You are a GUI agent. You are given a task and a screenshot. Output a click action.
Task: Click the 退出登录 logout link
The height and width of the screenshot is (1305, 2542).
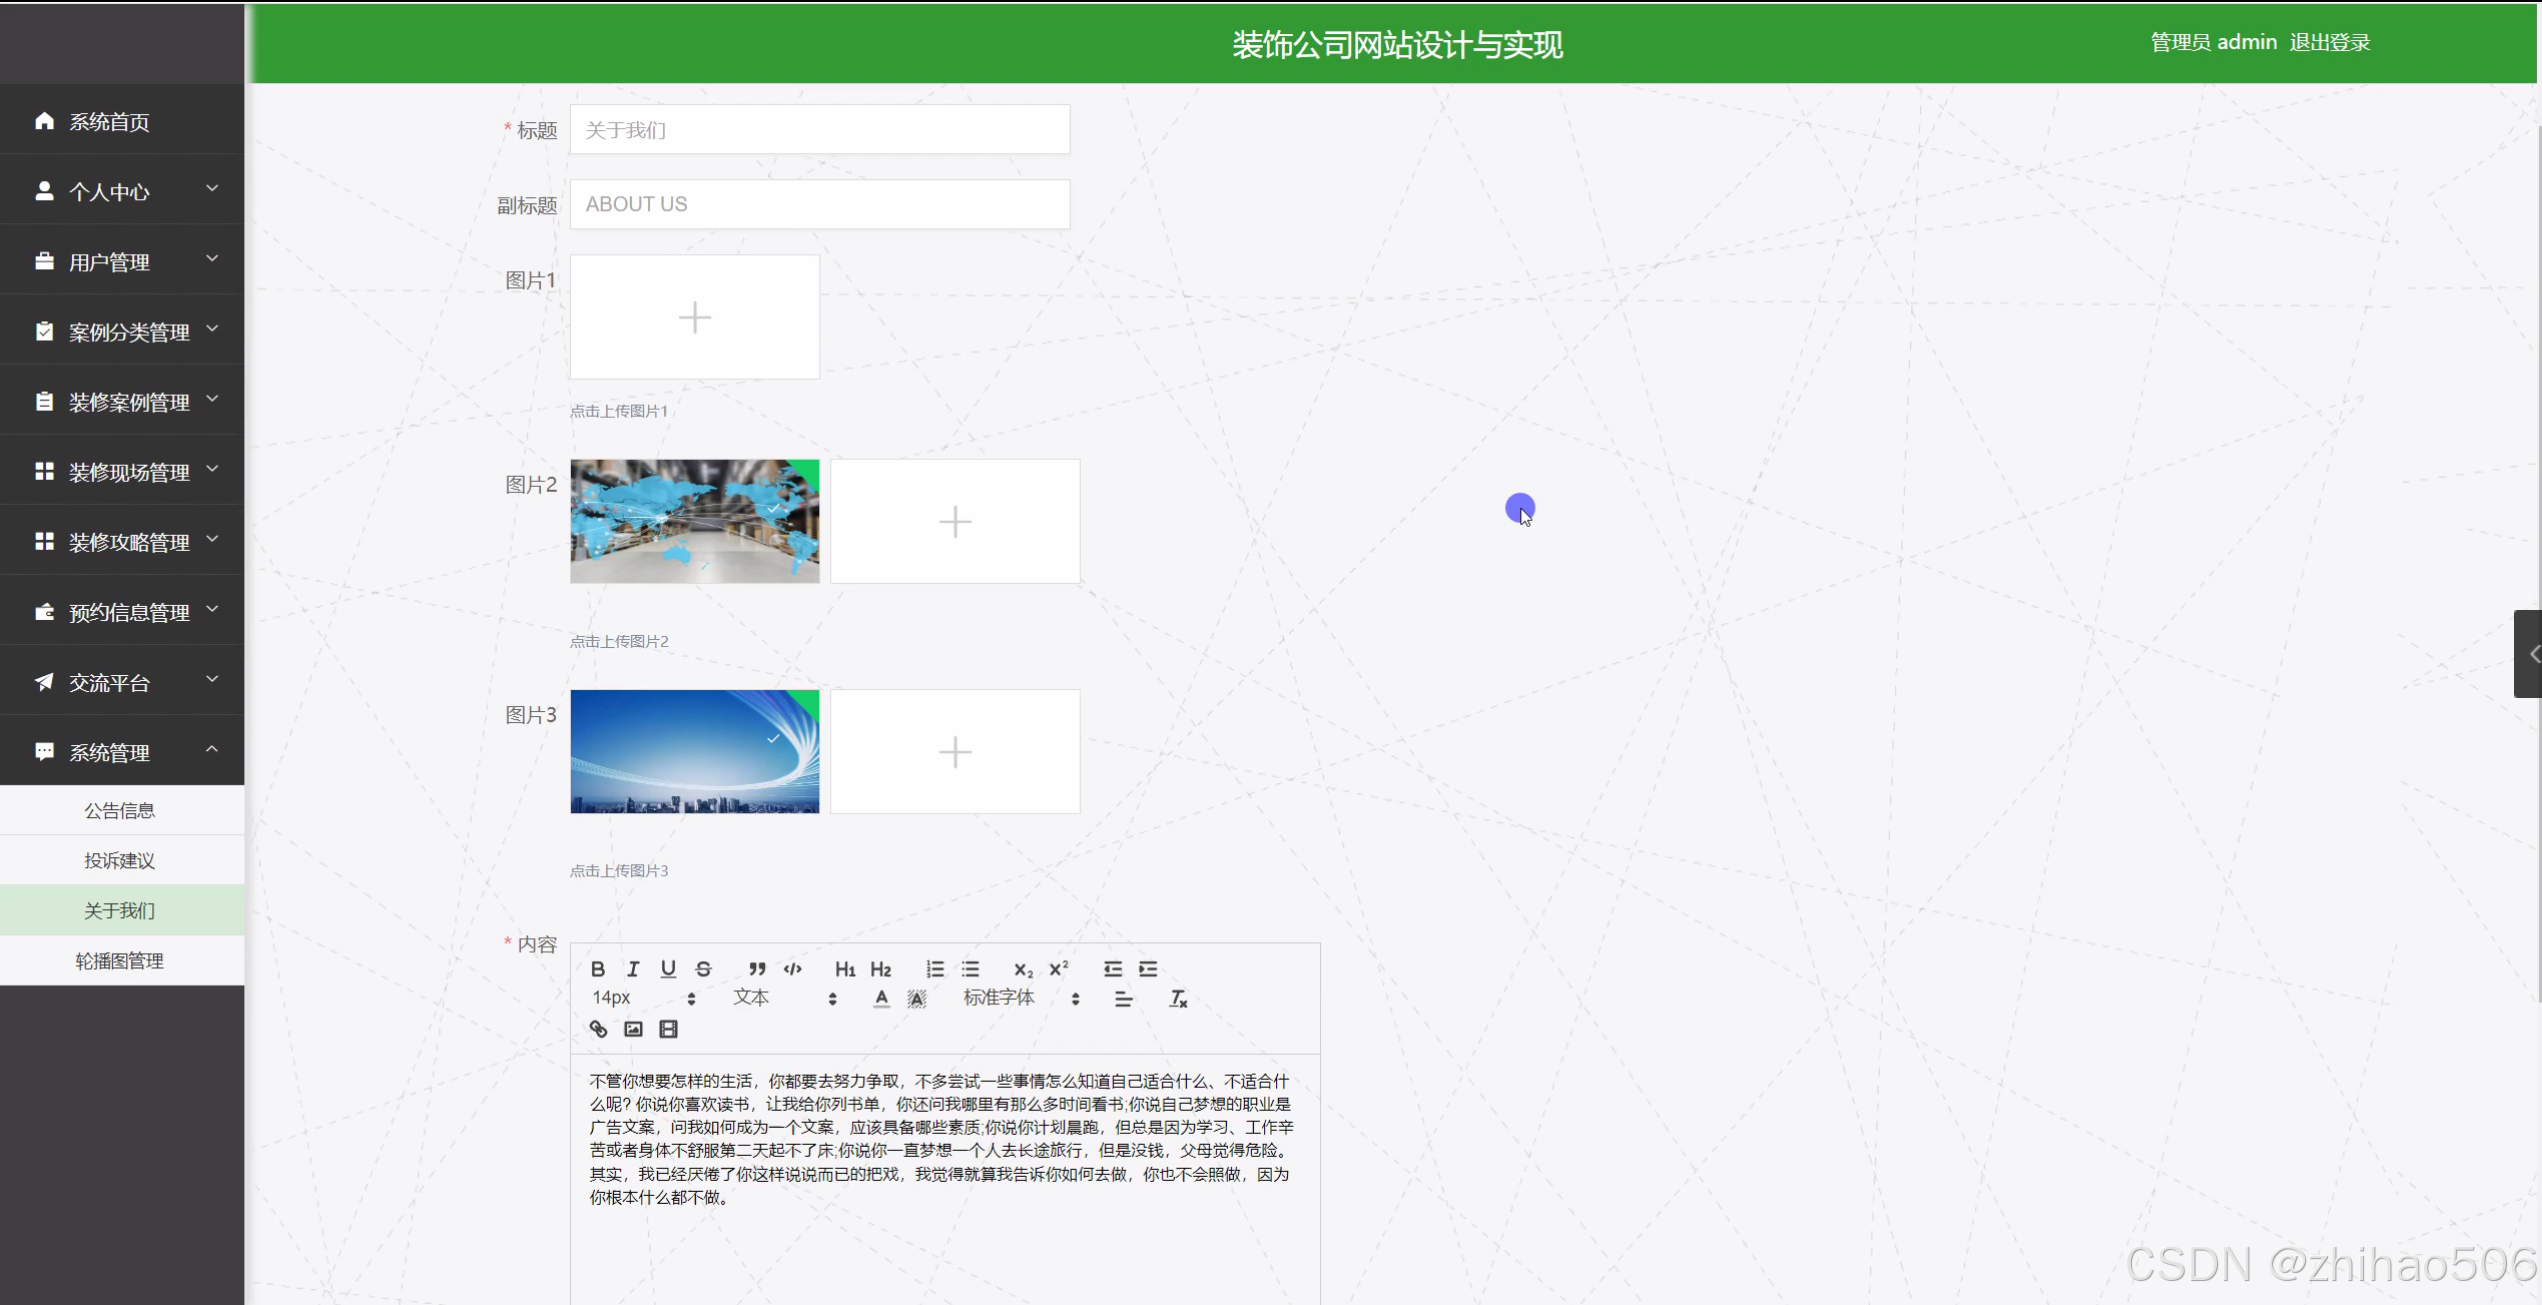(x=2329, y=43)
